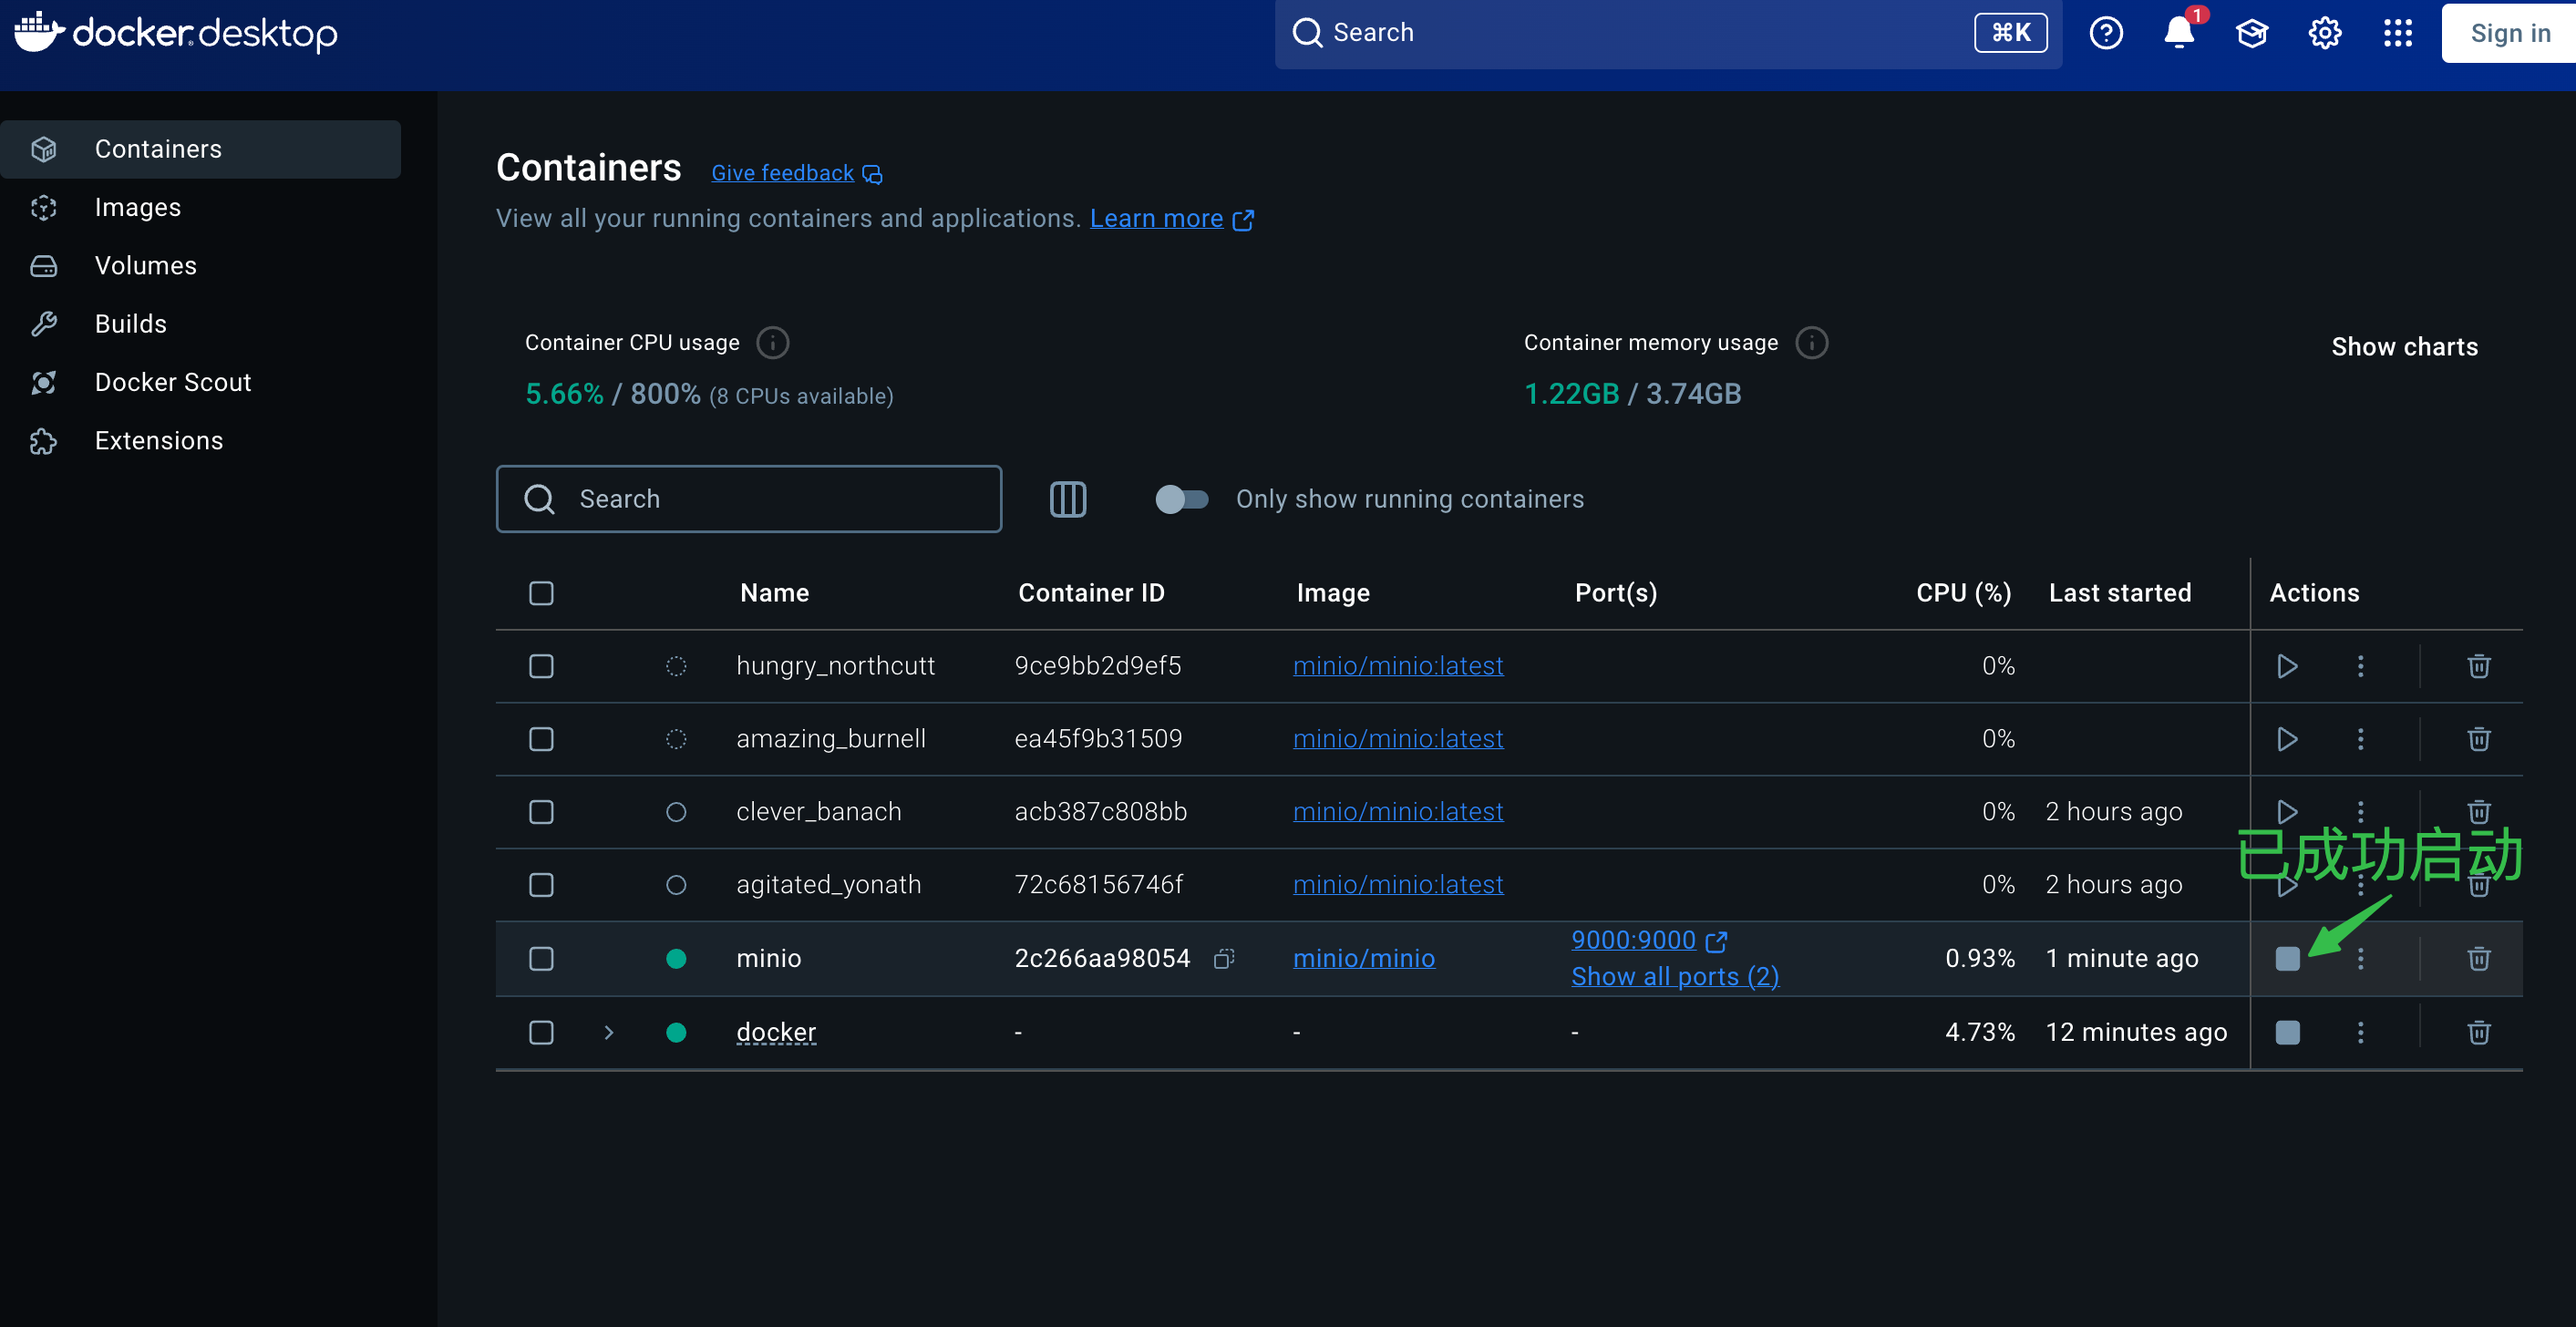Go to Images in the sidebar
The image size is (2576, 1327).
tap(138, 207)
